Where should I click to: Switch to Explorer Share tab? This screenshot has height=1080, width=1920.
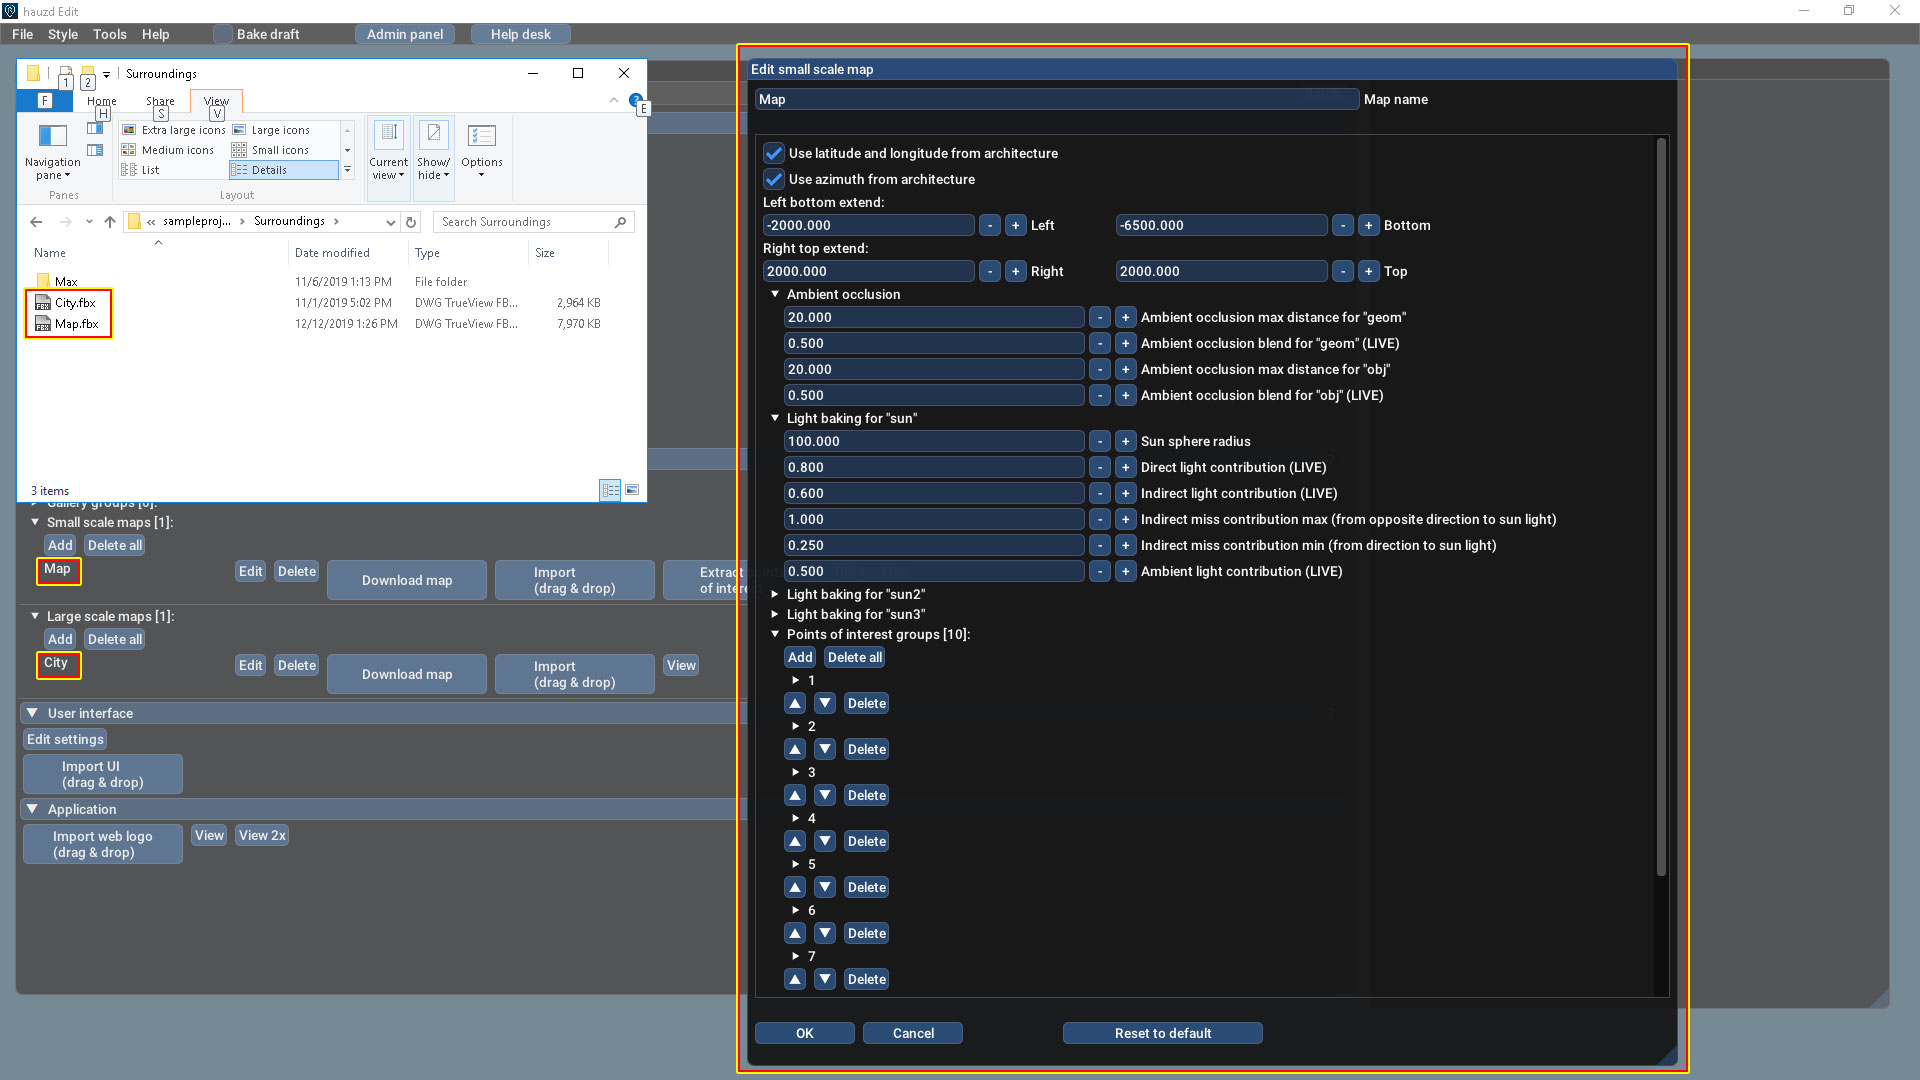coord(160,101)
